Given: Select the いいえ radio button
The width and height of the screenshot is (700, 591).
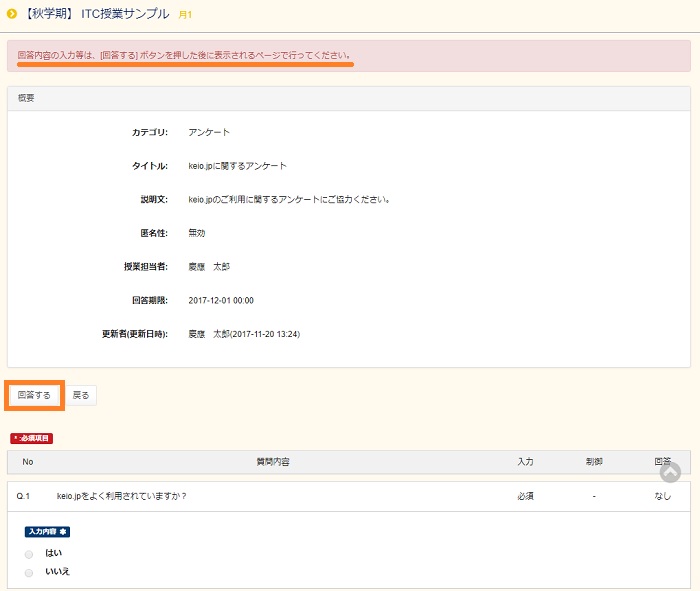Looking at the screenshot, I should click(29, 572).
